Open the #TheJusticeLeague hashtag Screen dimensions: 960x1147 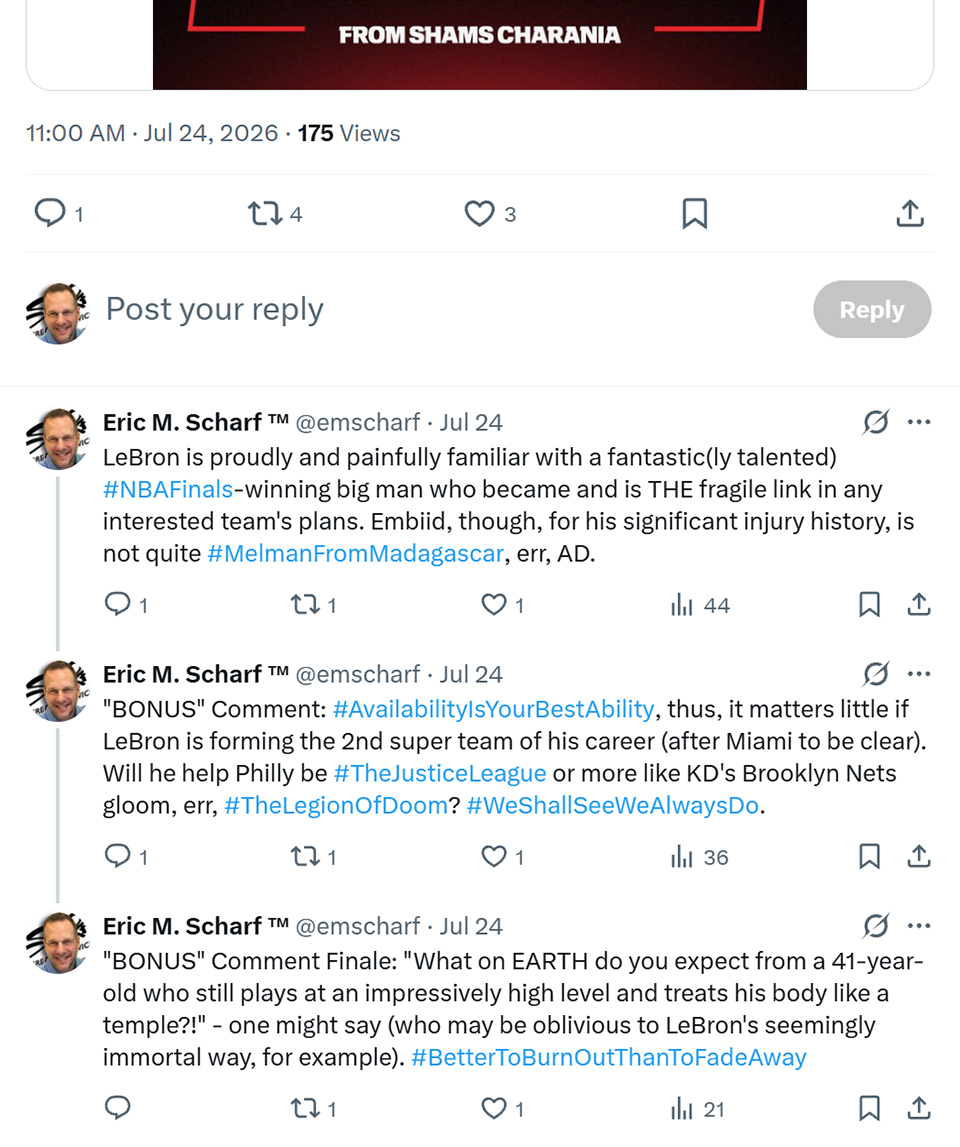[x=440, y=773]
